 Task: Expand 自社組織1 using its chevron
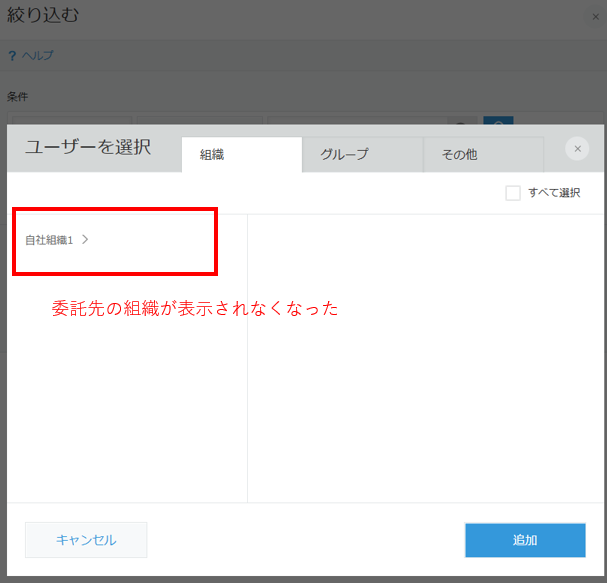click(85, 240)
